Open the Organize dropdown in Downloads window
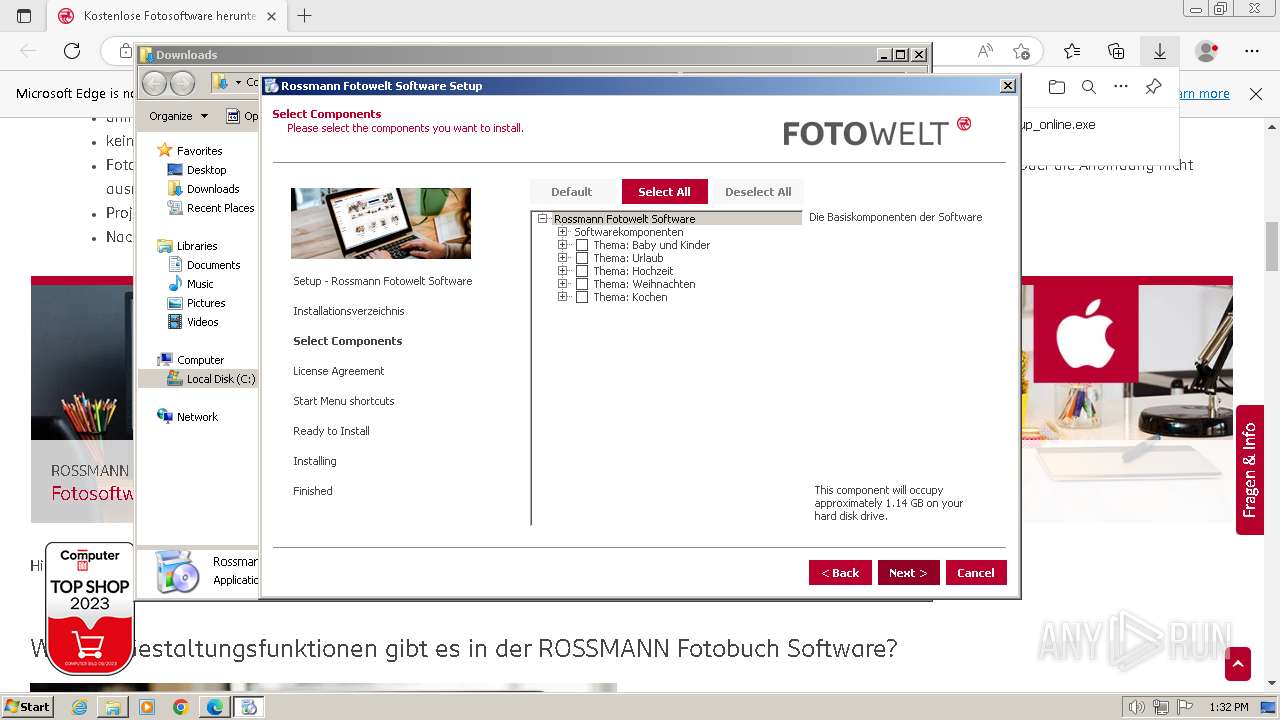 click(178, 116)
